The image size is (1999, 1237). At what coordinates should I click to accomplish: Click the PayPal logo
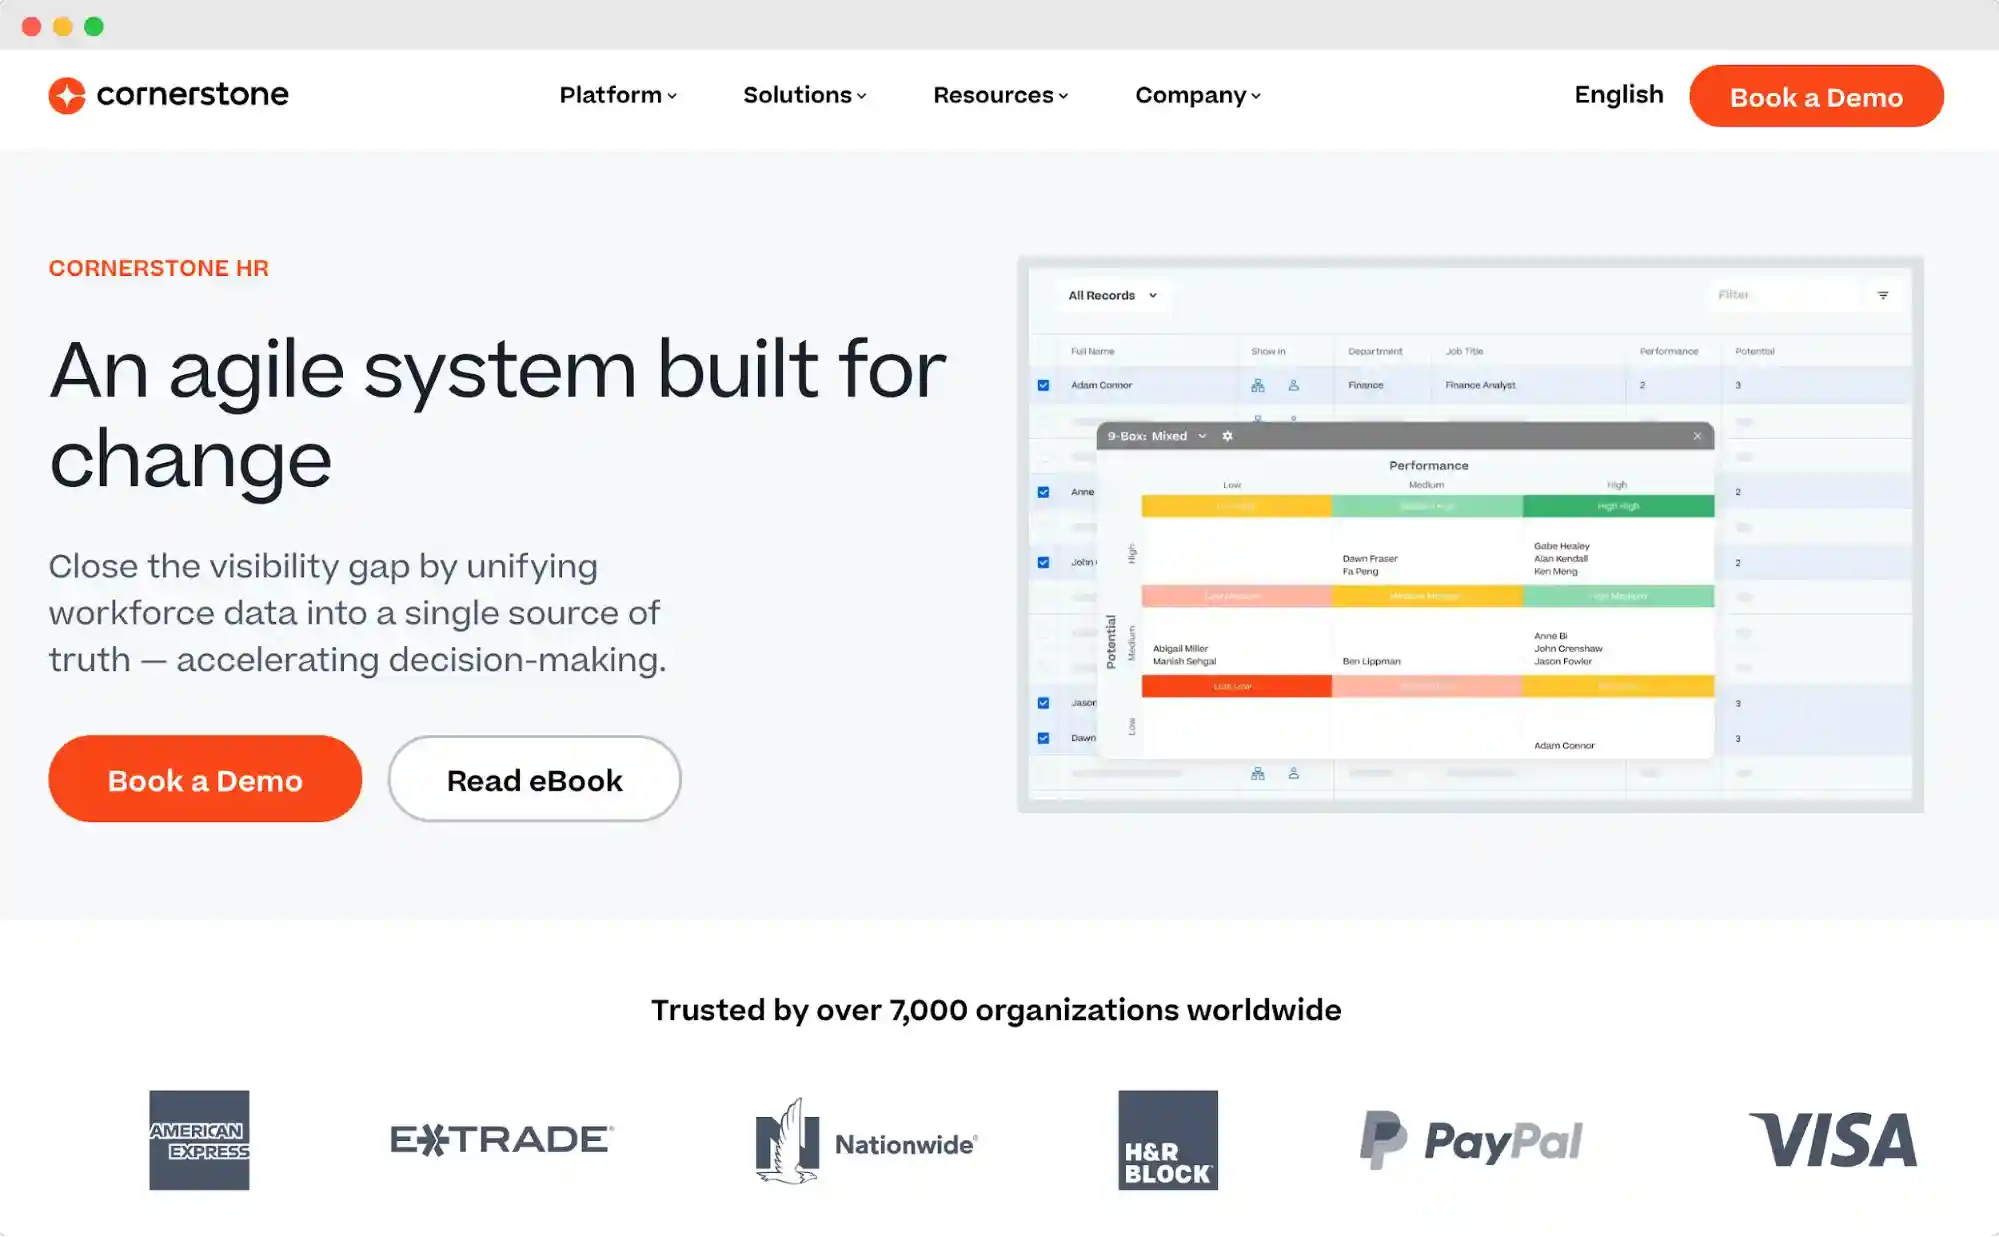click(1471, 1140)
